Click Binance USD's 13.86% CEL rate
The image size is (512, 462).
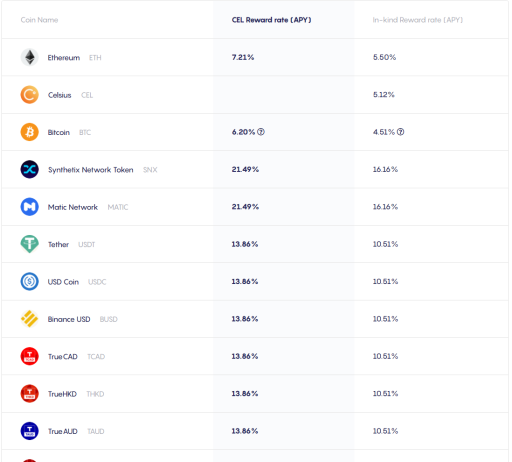(x=245, y=319)
